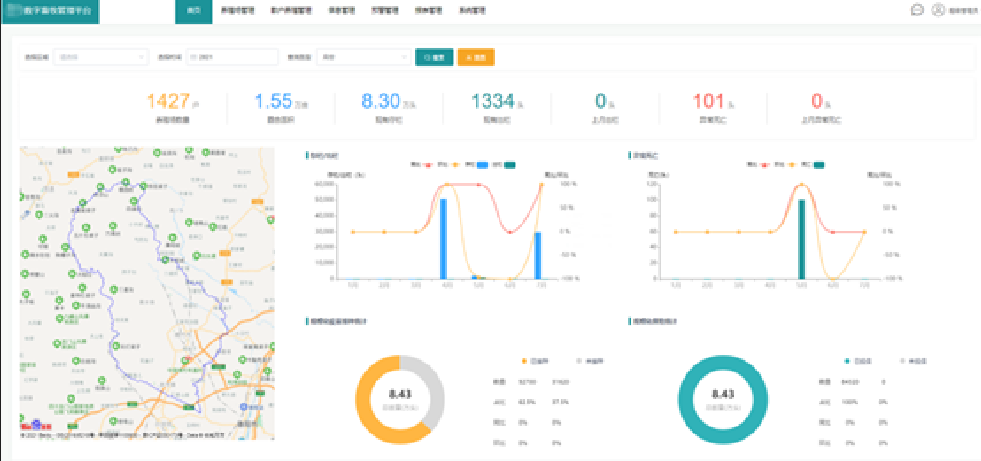This screenshot has width=981, height=461.
Task: Click the orange reset button
Action: click(476, 57)
